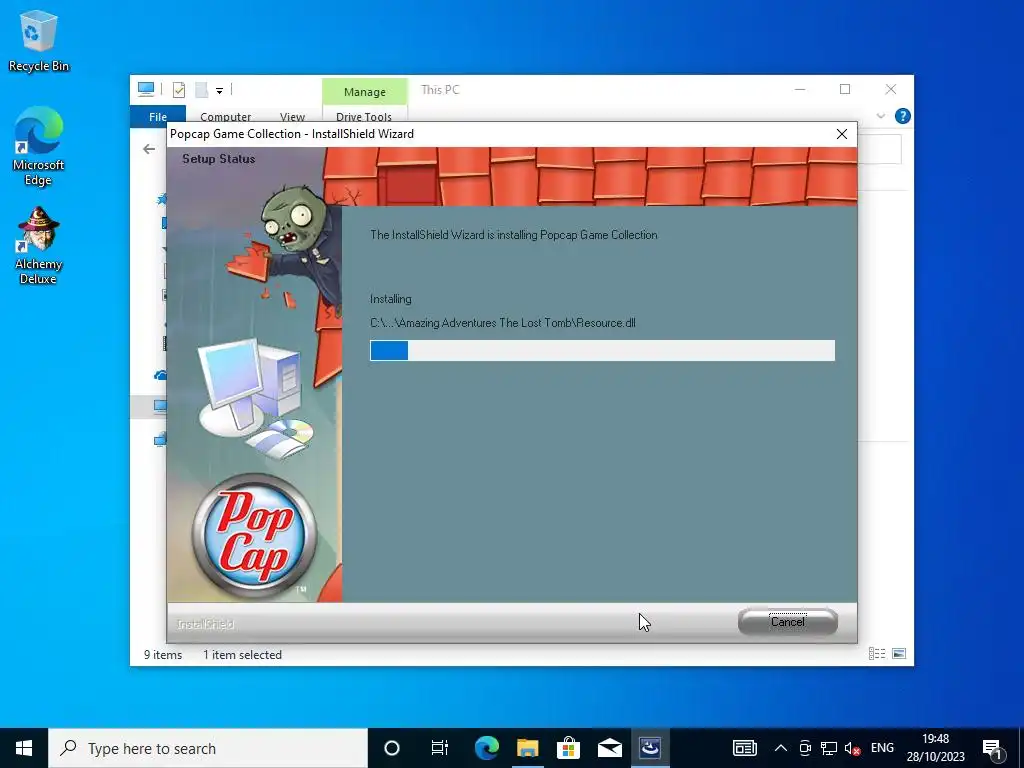Image resolution: width=1024 pixels, height=768 pixels.
Task: Open Mail app from the taskbar
Action: click(609, 748)
